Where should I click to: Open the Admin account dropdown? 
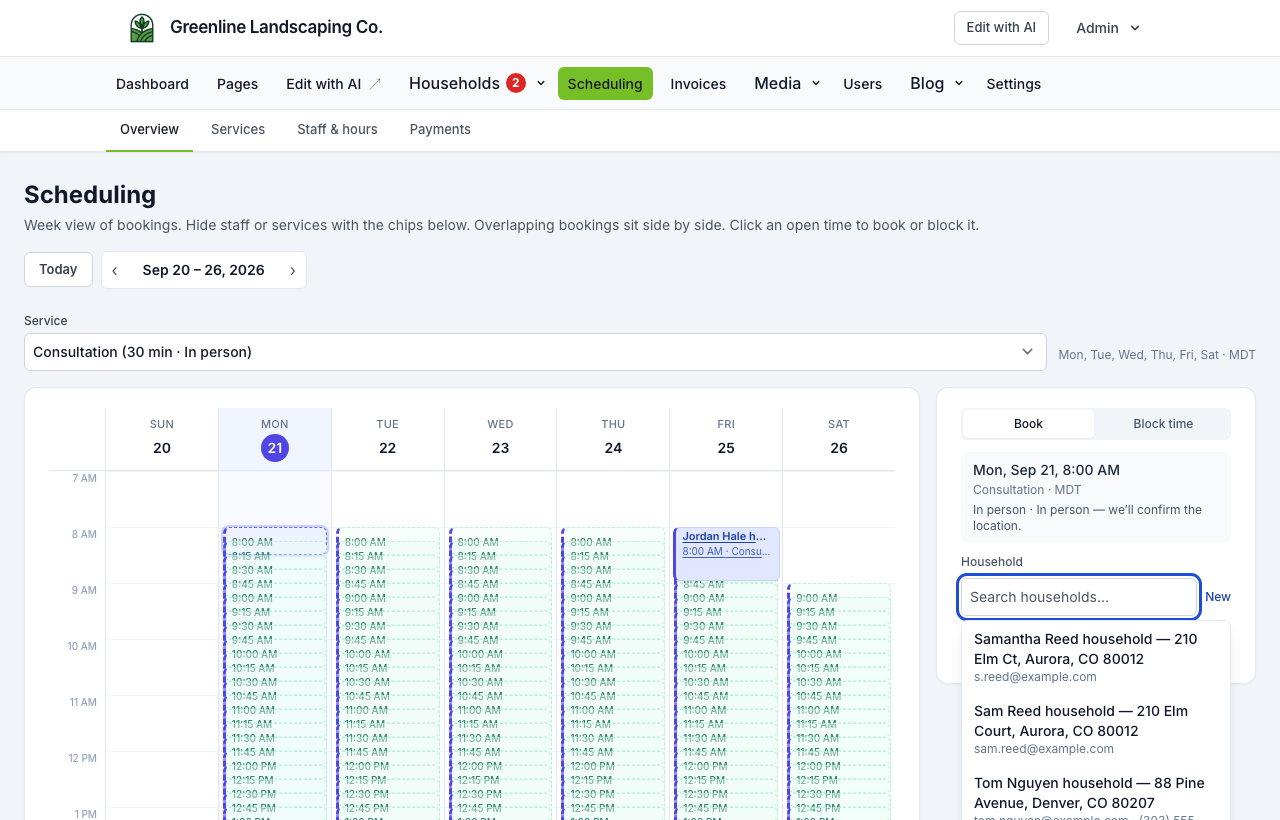pos(1108,28)
